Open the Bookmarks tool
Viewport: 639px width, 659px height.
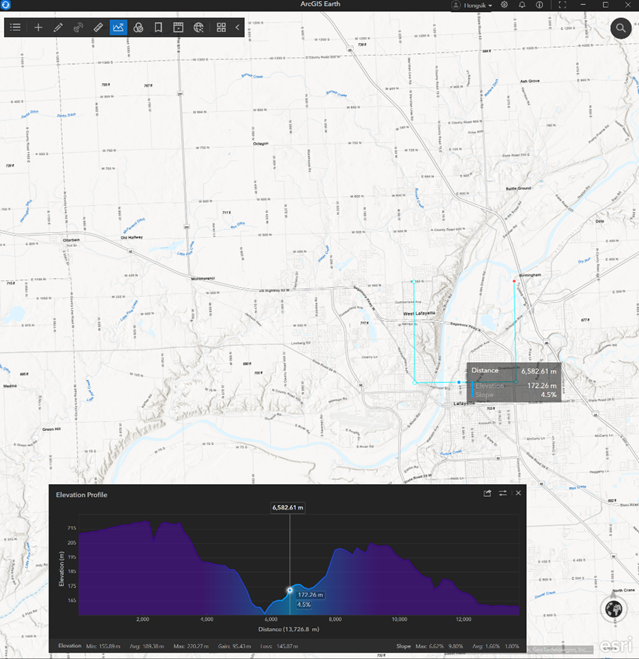point(158,27)
